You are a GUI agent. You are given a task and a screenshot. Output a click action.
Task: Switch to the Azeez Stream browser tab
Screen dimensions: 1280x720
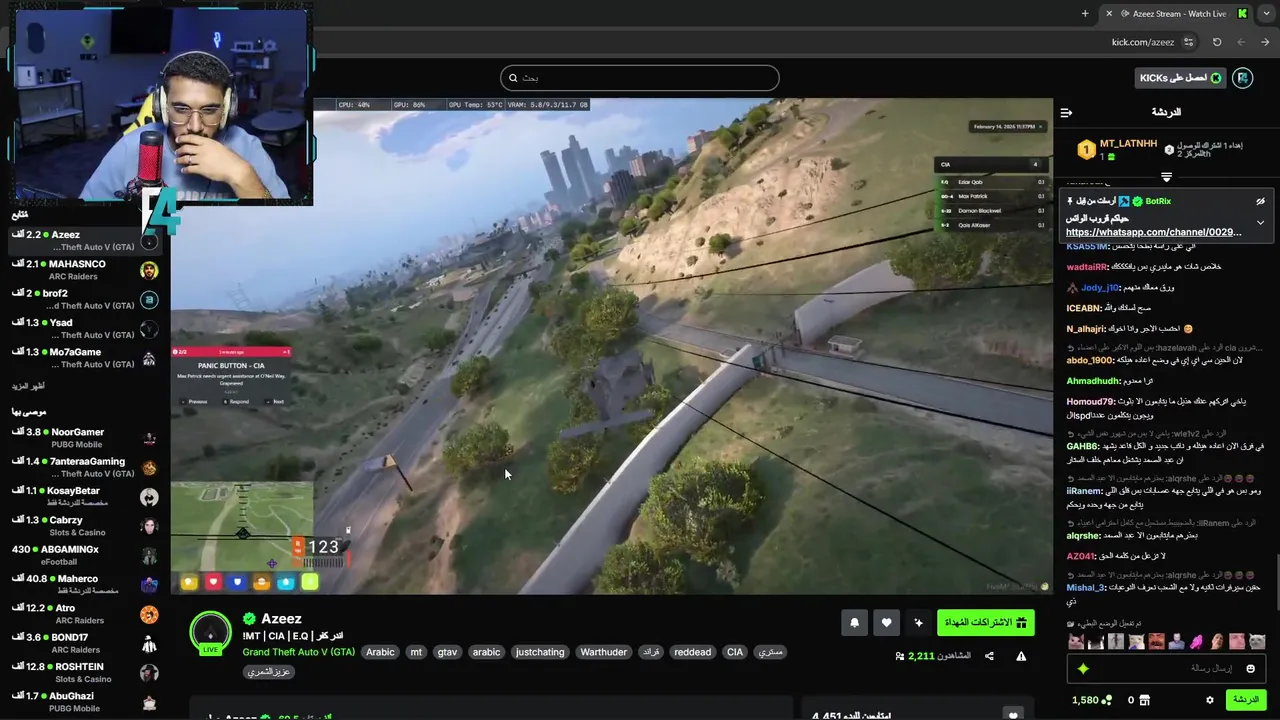click(1178, 14)
